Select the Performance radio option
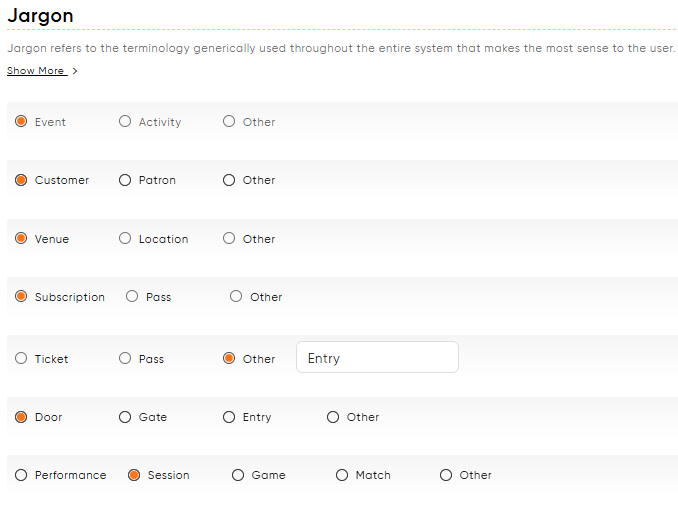678x505 pixels. tap(21, 475)
